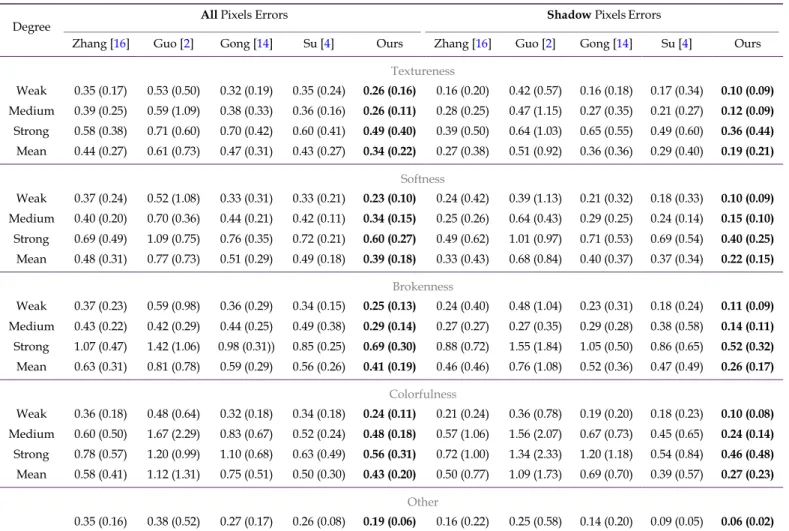Click the Shadow Pixels Errors header
789x531 pixels.
point(604,15)
